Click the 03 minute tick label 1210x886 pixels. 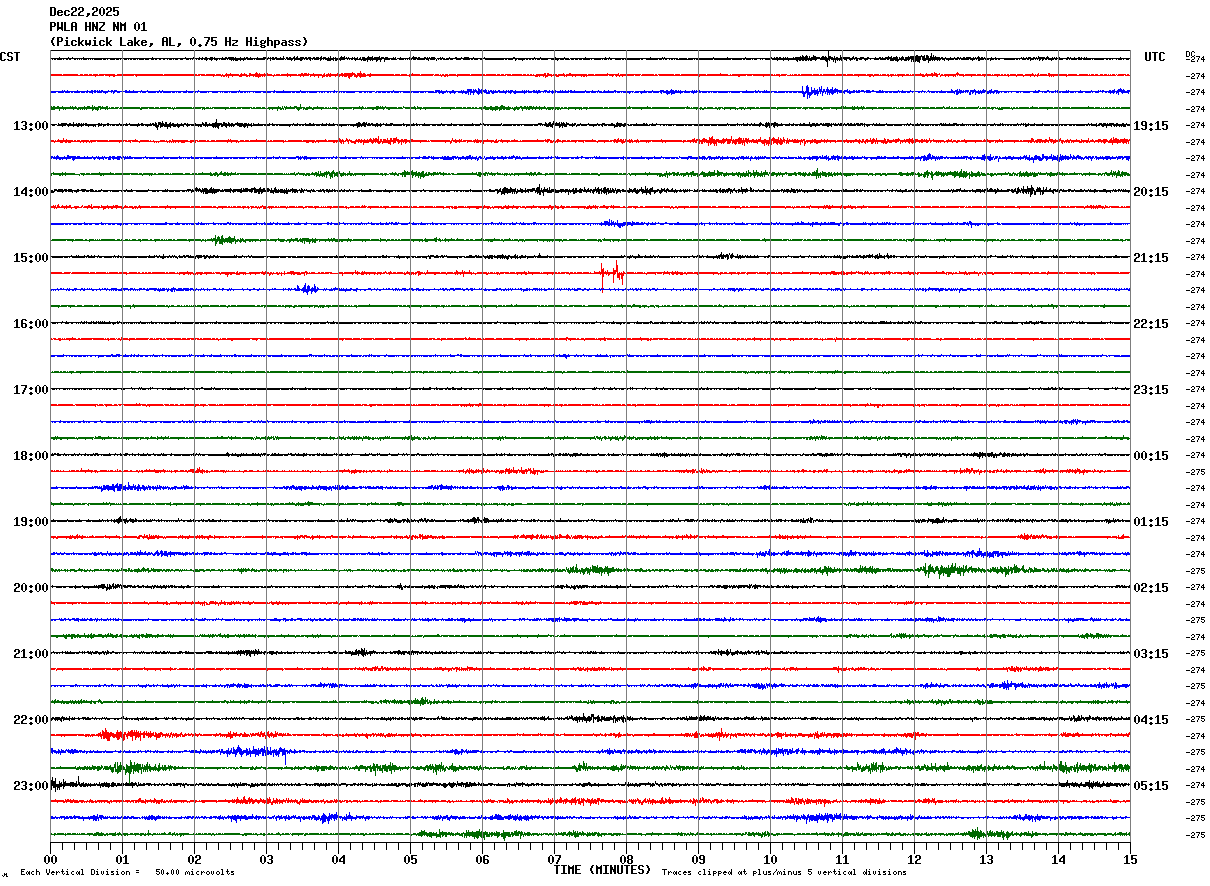click(266, 859)
